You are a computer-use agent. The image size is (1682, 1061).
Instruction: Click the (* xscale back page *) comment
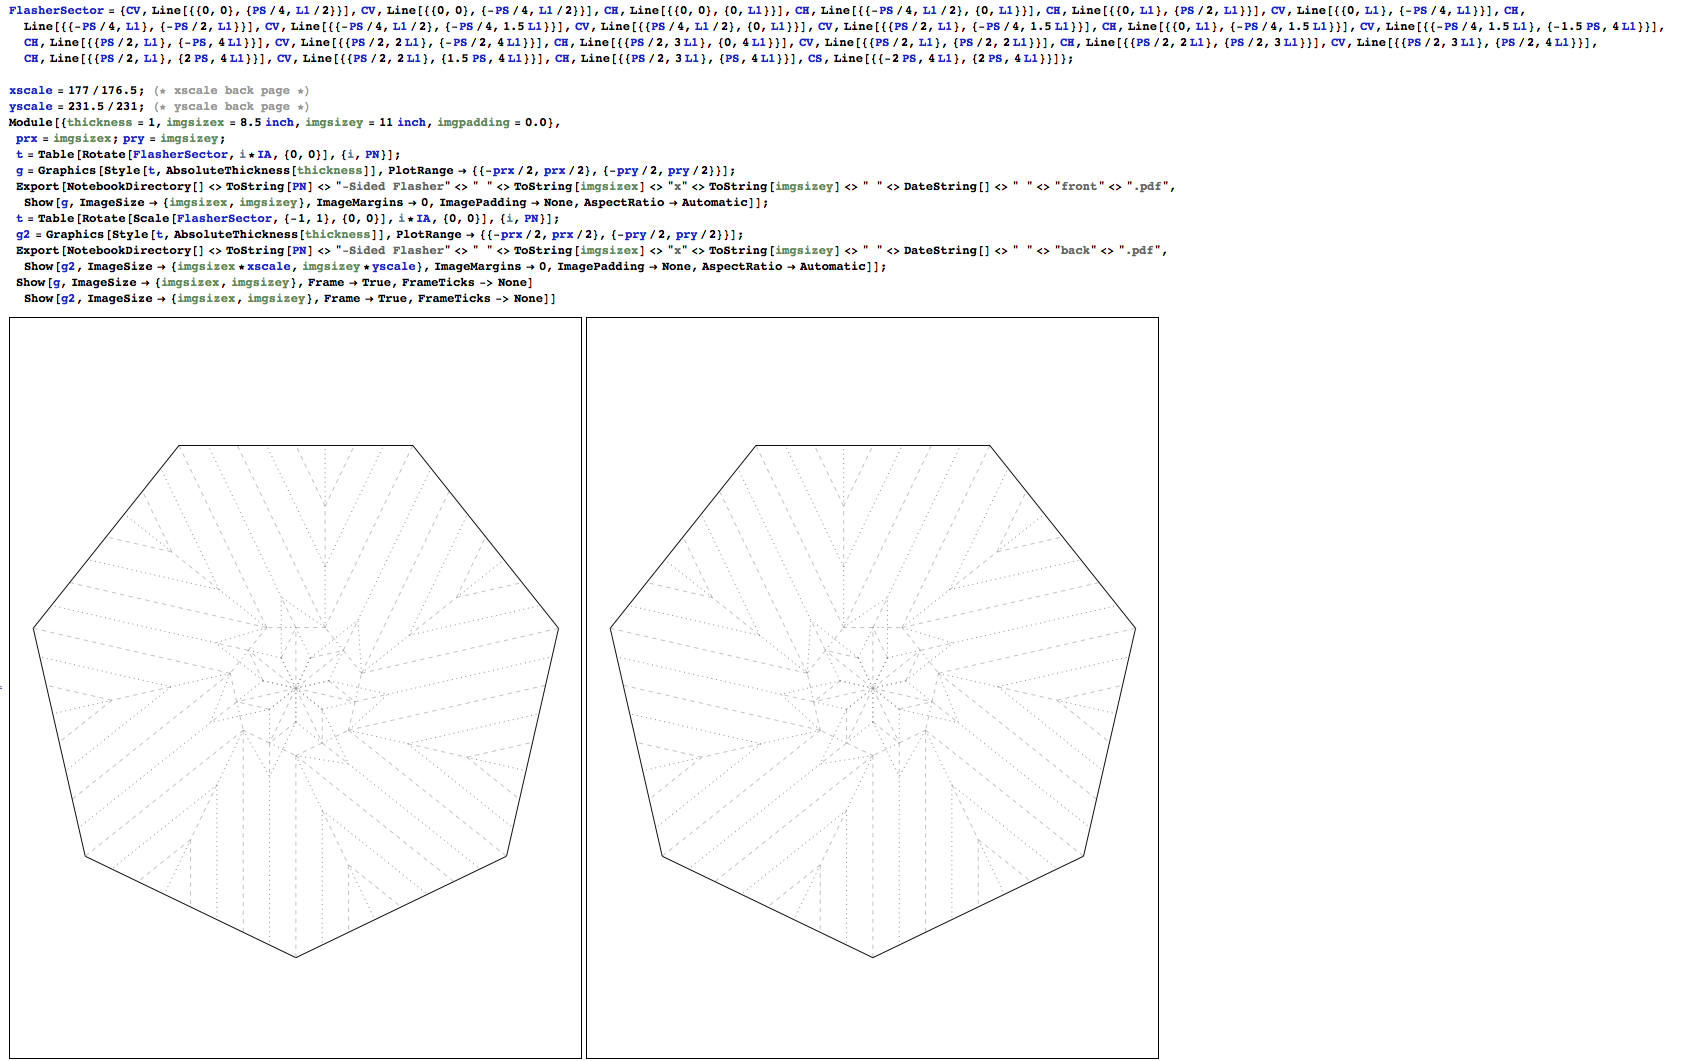tap(231, 90)
